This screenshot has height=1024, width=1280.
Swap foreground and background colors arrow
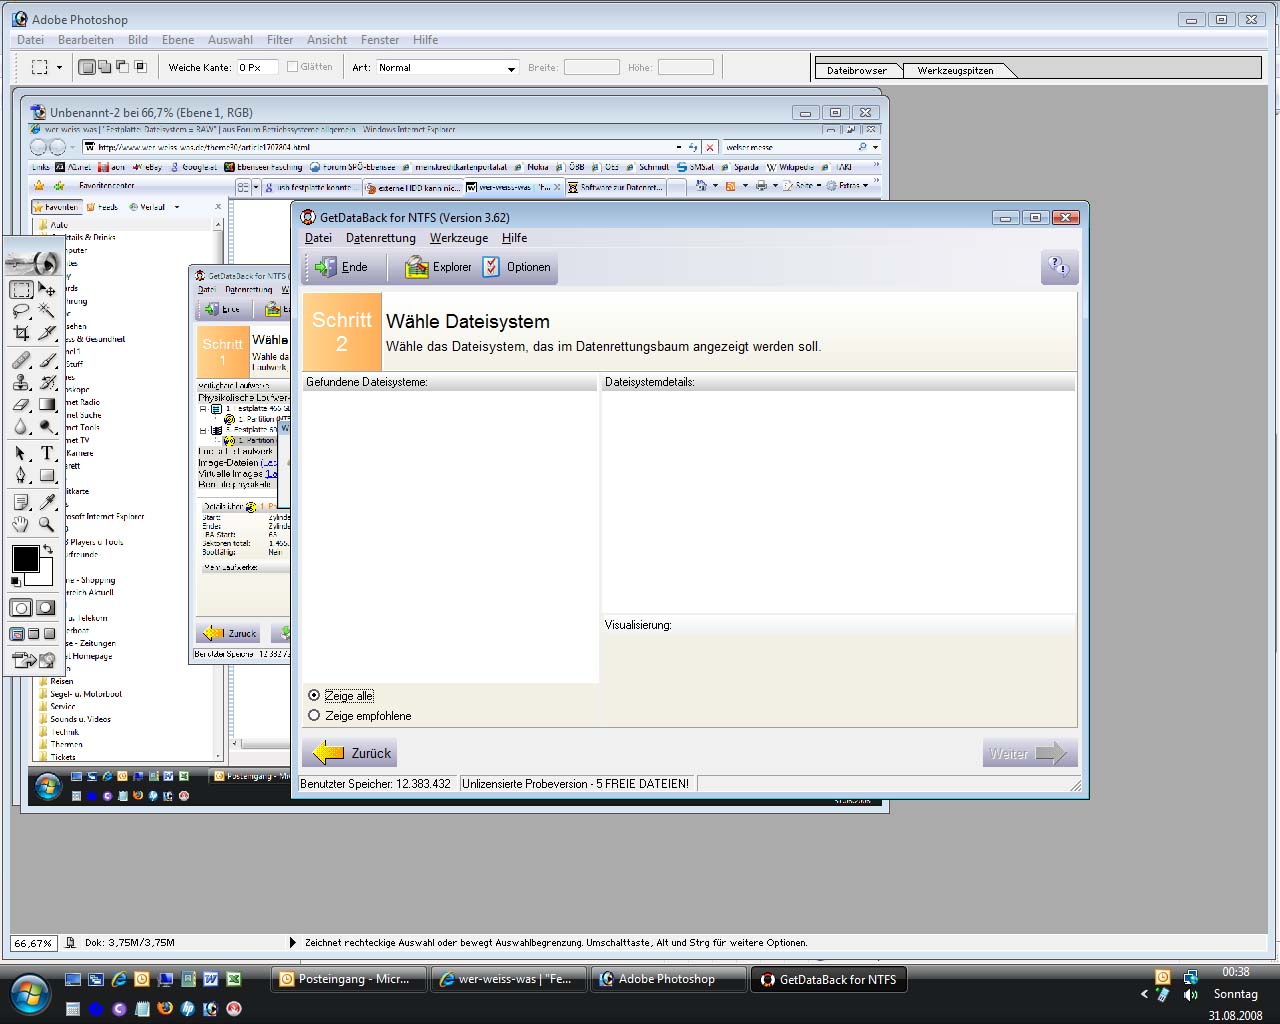pyautogui.click(x=47, y=549)
